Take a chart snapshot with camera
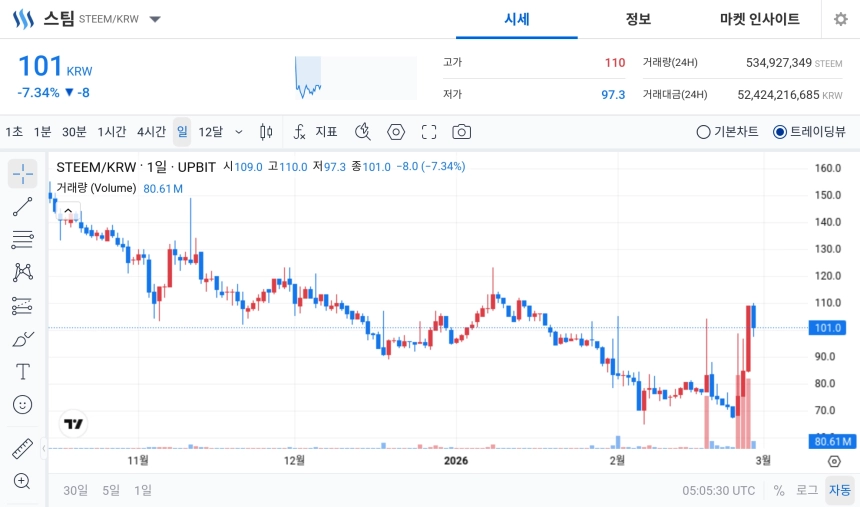 [461, 132]
